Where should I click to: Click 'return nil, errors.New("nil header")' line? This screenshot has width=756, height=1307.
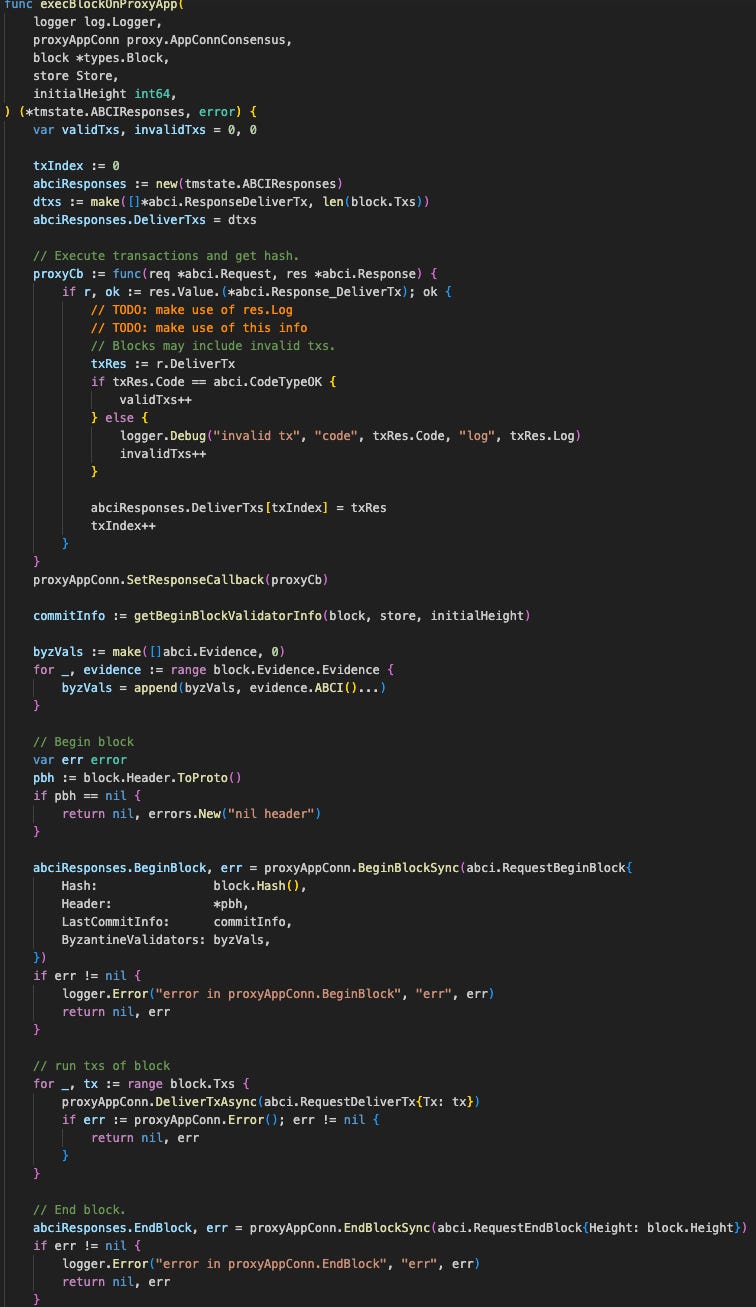click(191, 813)
